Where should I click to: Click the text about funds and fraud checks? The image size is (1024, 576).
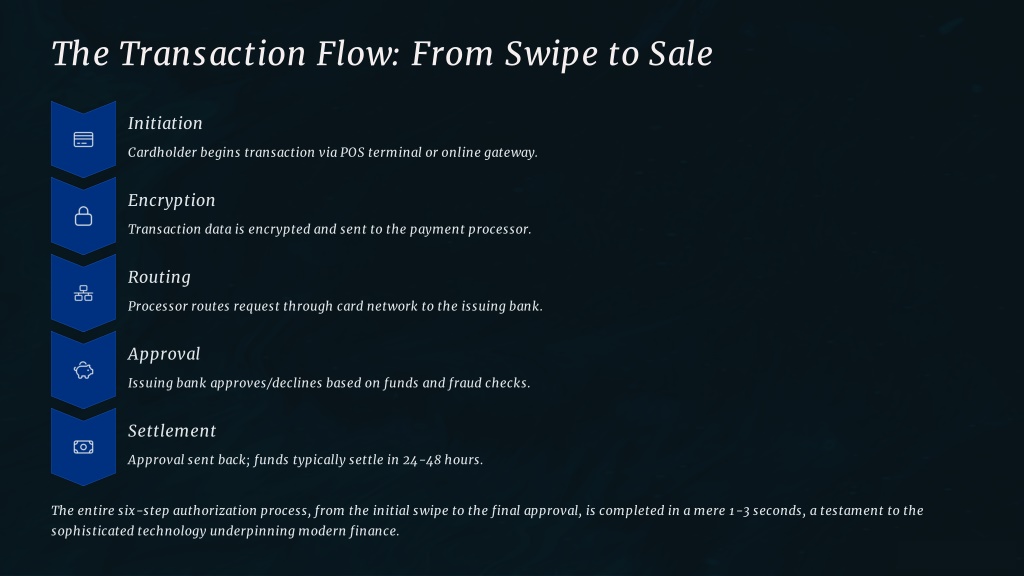[328, 383]
